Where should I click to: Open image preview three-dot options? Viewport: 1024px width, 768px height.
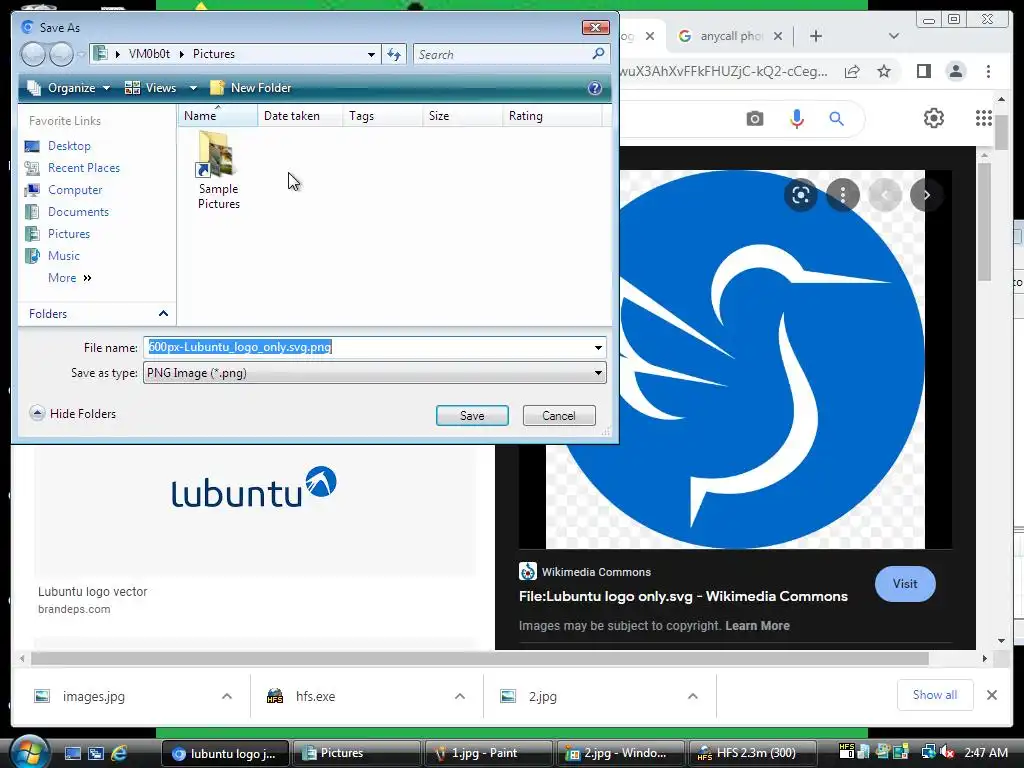pyautogui.click(x=843, y=195)
